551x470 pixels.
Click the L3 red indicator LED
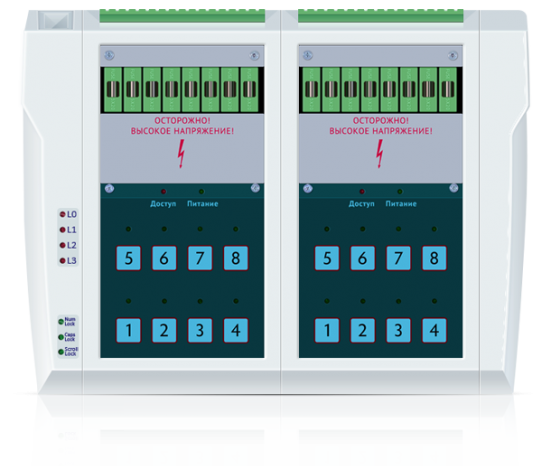pyautogui.click(x=63, y=260)
